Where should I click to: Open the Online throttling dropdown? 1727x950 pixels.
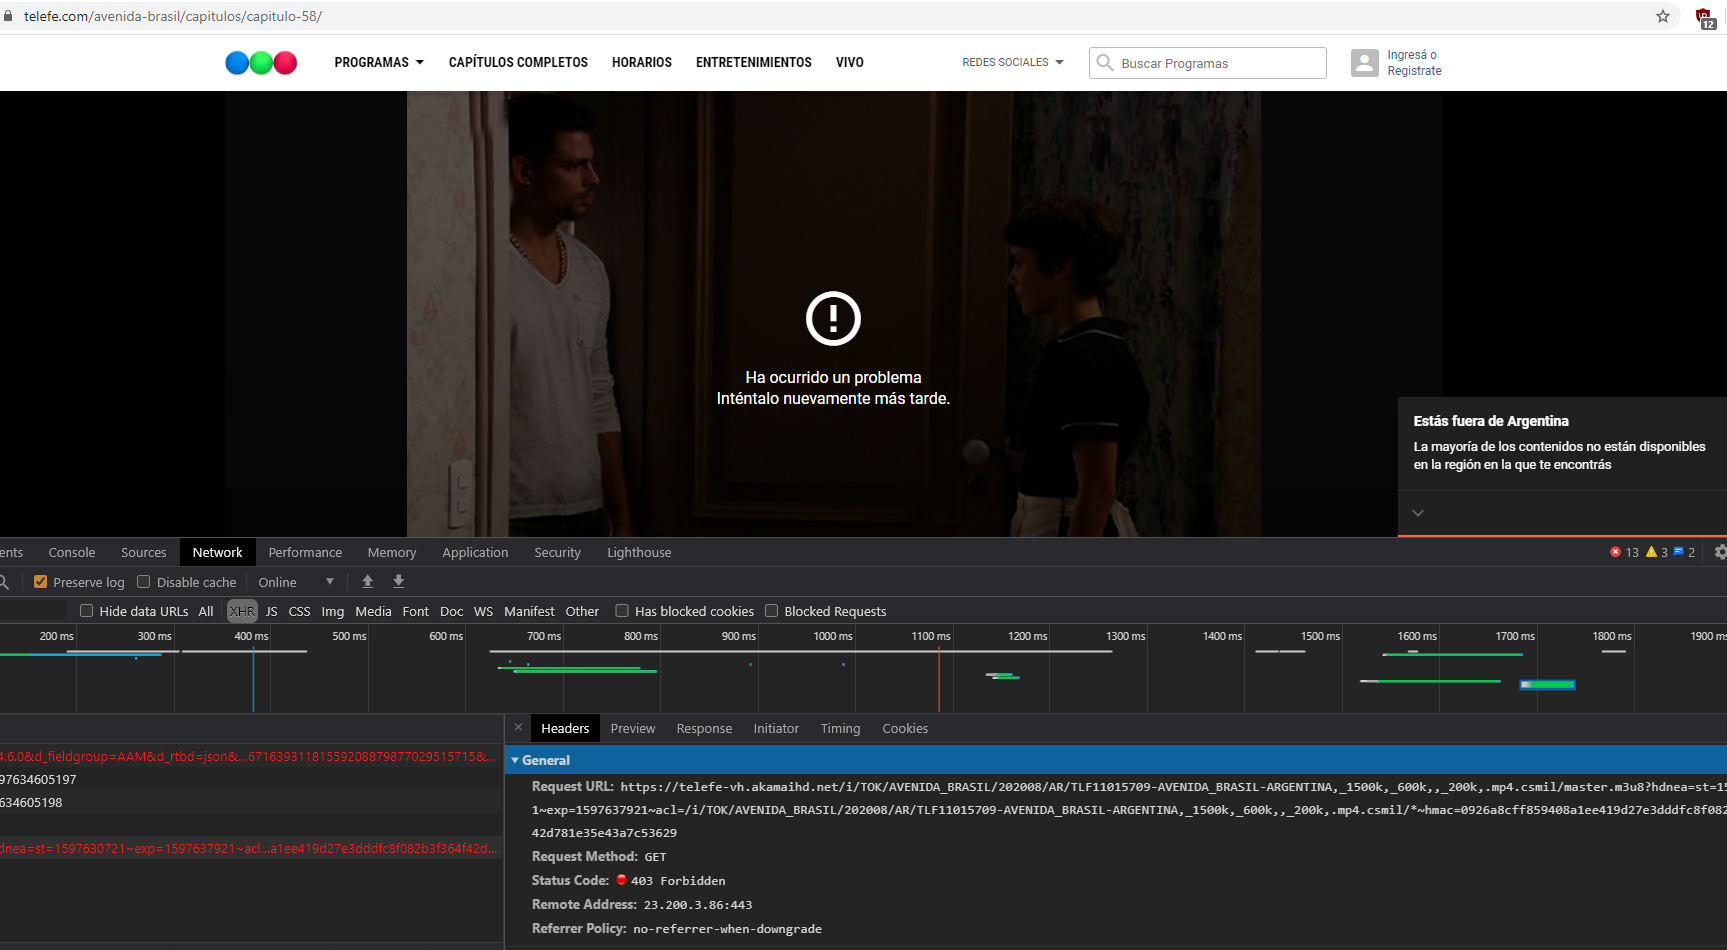296,581
